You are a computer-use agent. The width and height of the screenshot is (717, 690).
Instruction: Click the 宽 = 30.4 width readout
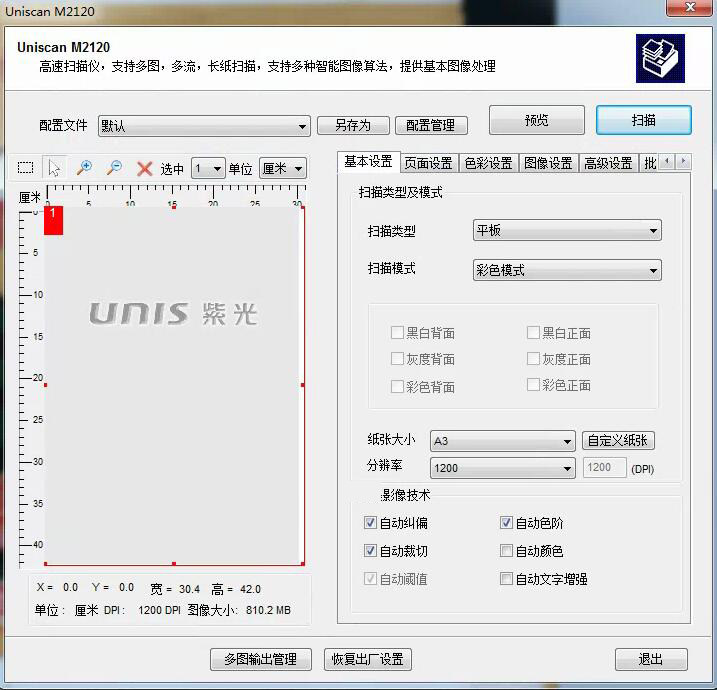point(175,589)
